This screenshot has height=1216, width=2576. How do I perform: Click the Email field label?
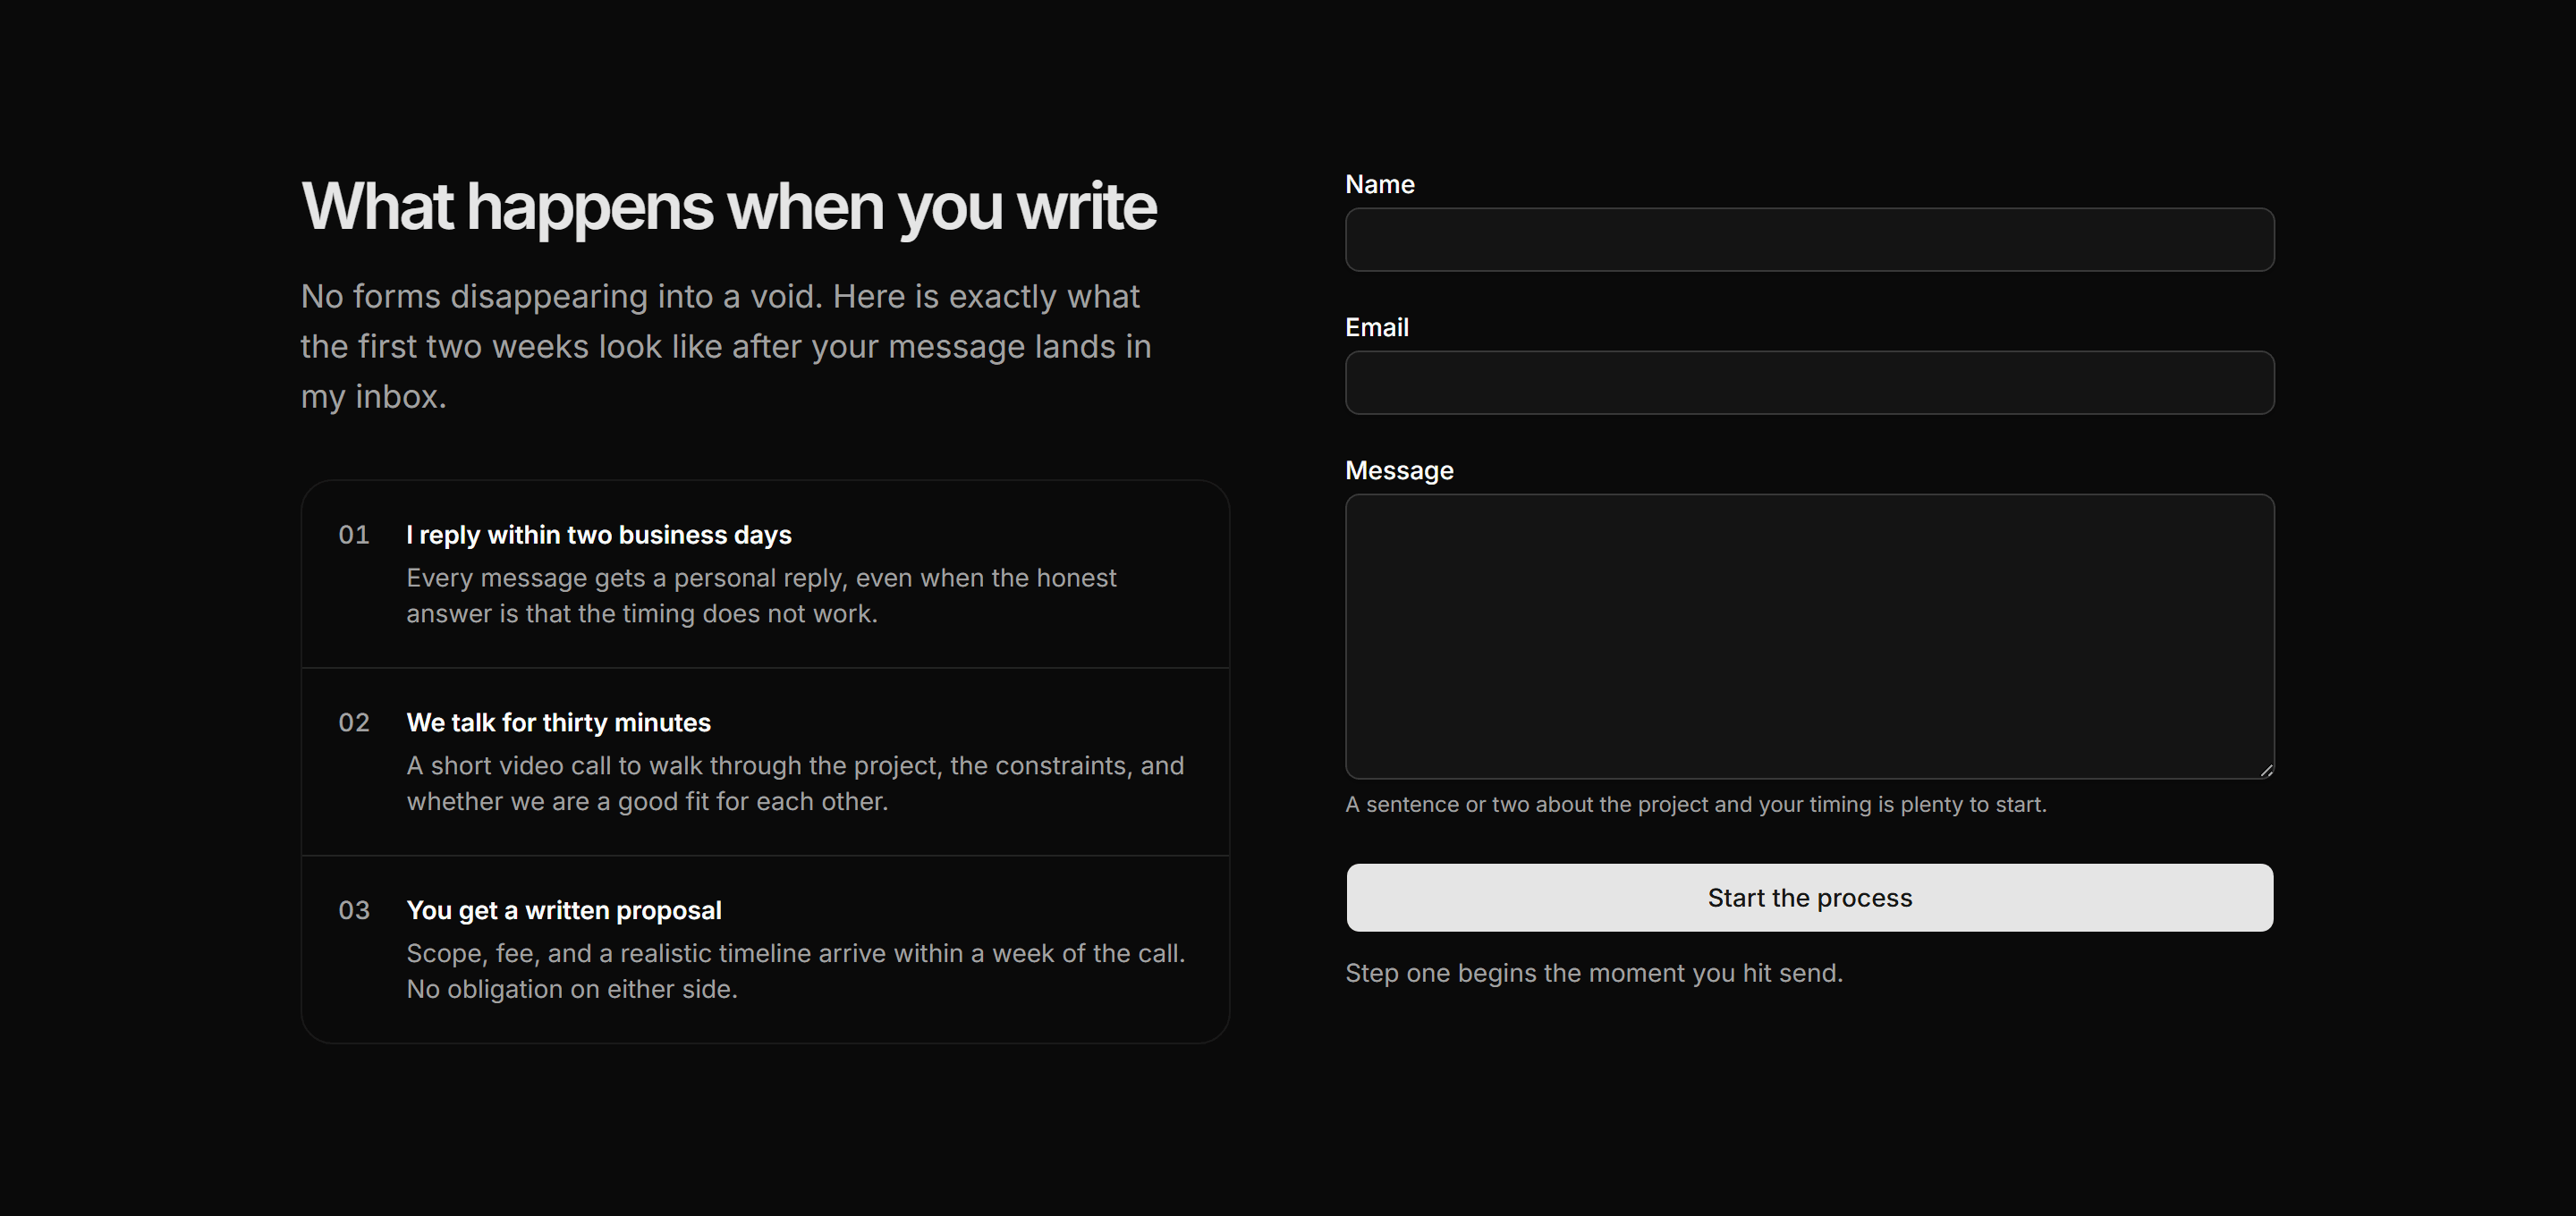pyautogui.click(x=1376, y=327)
